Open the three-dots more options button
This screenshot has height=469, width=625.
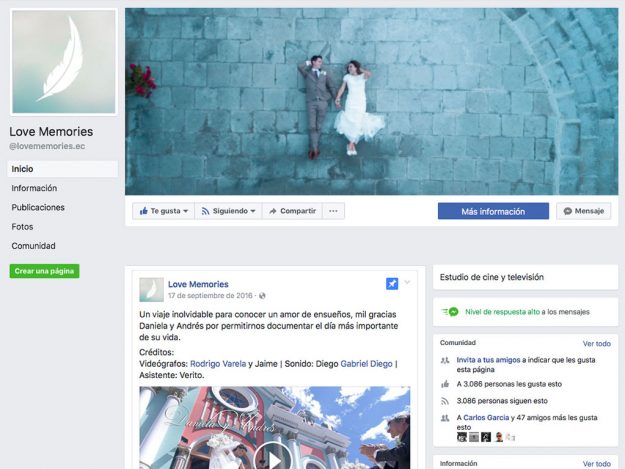pos(334,211)
